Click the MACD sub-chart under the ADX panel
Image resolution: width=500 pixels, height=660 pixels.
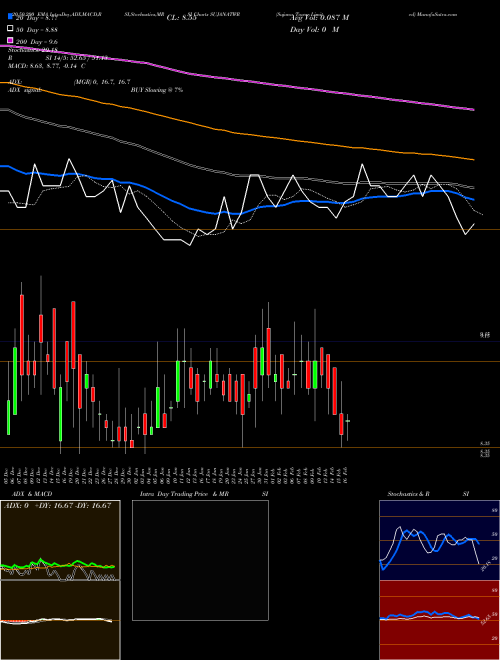pos(60,620)
